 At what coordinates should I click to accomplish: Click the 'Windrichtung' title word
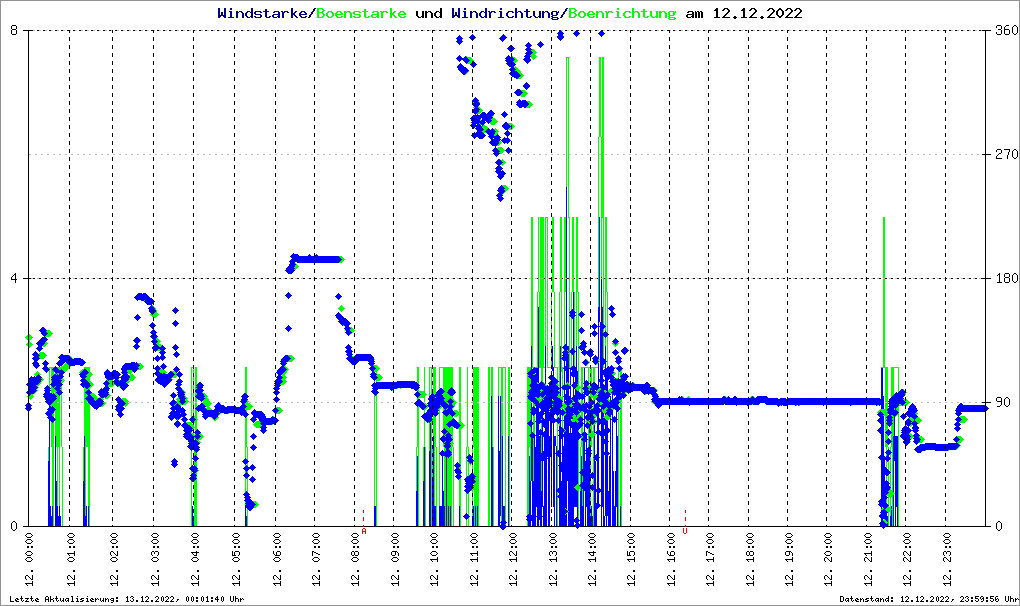505,13
